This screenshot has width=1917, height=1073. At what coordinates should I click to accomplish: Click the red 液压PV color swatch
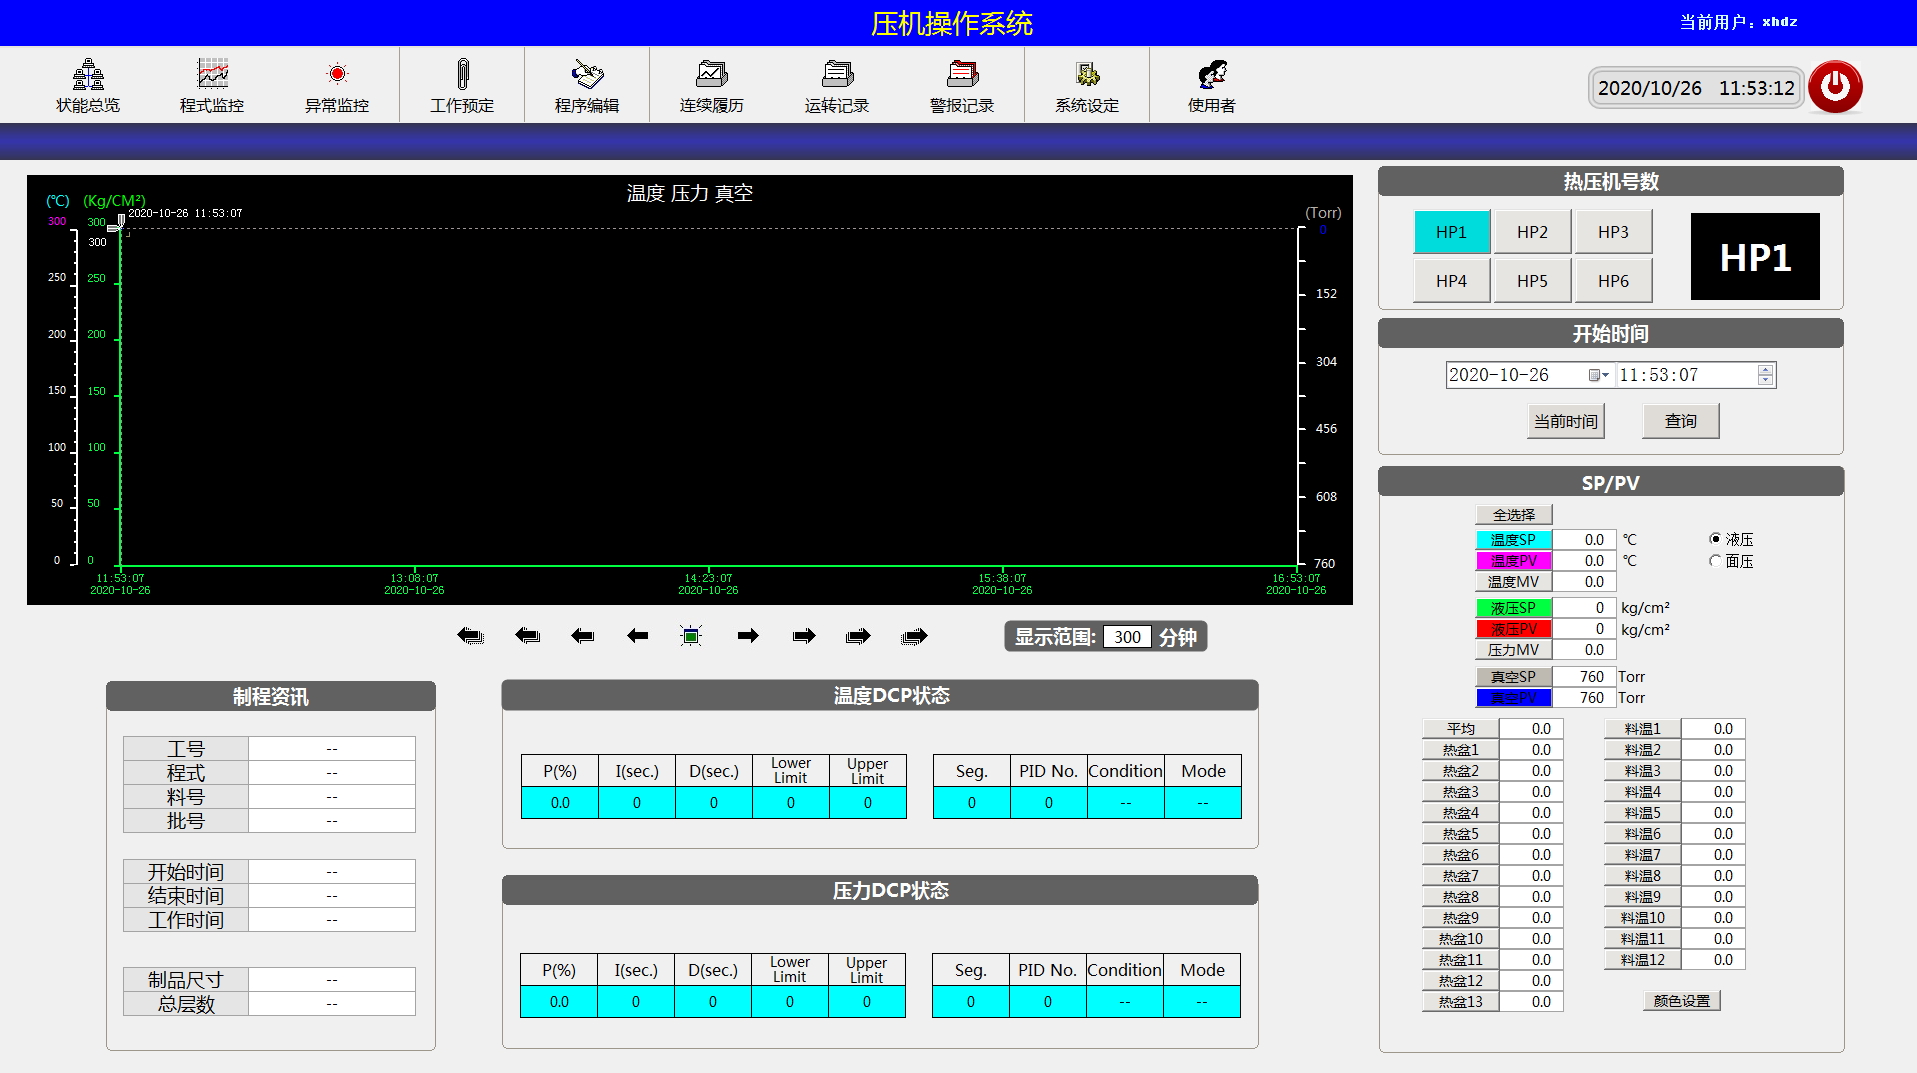point(1513,629)
